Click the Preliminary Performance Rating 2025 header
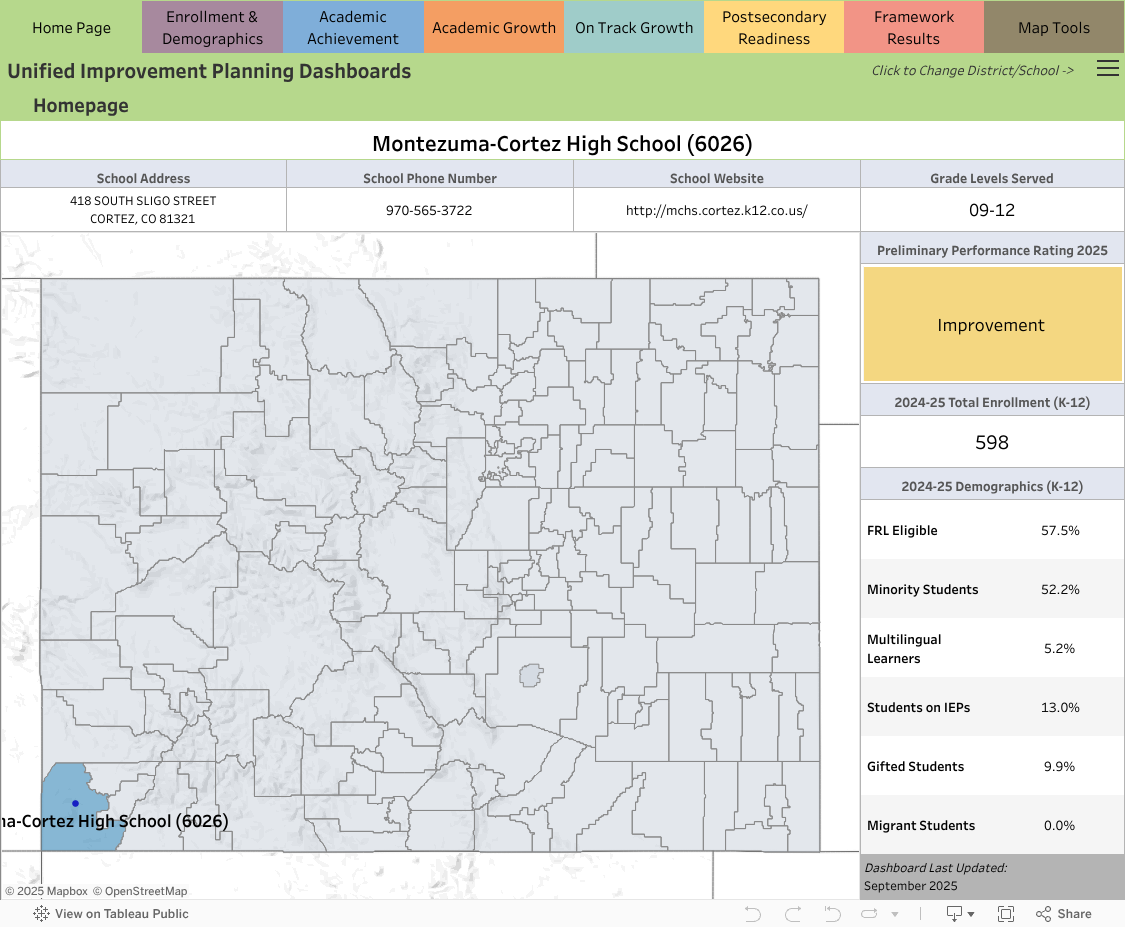1125x927 pixels. point(992,250)
